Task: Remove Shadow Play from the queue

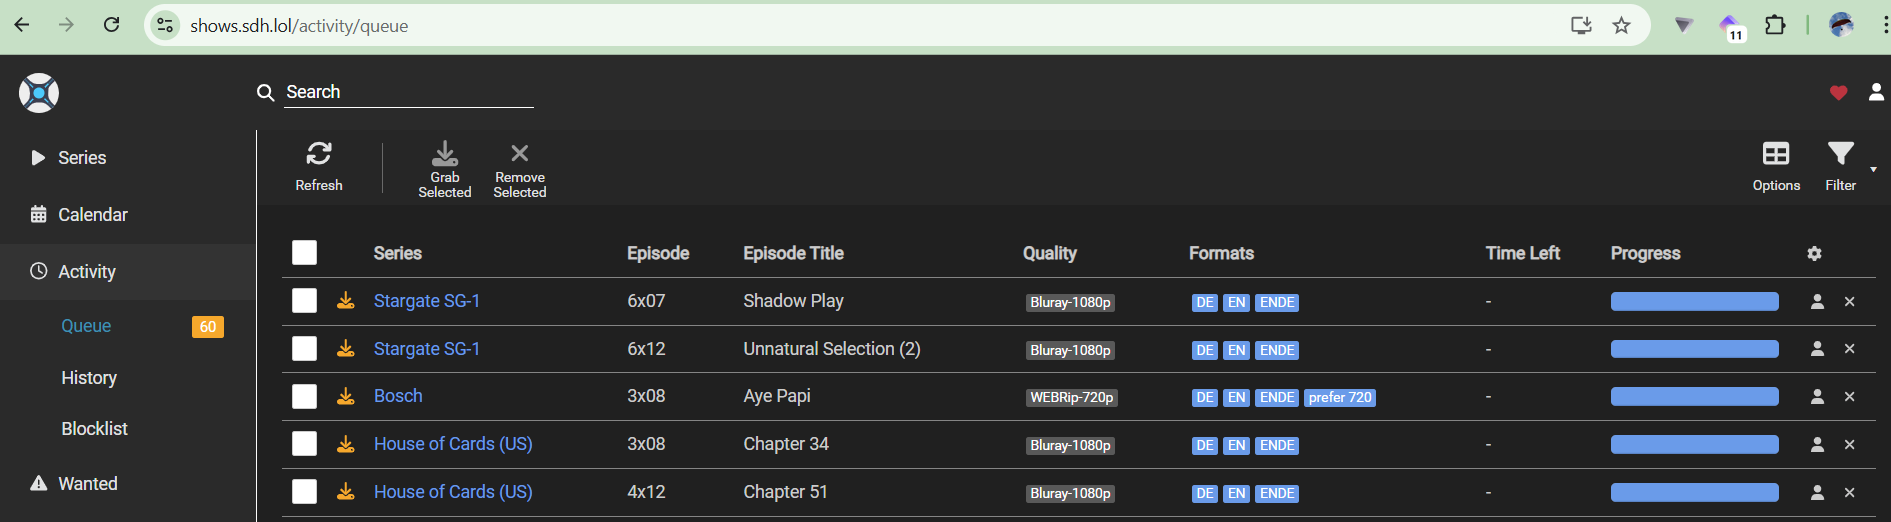Action: click(1849, 301)
